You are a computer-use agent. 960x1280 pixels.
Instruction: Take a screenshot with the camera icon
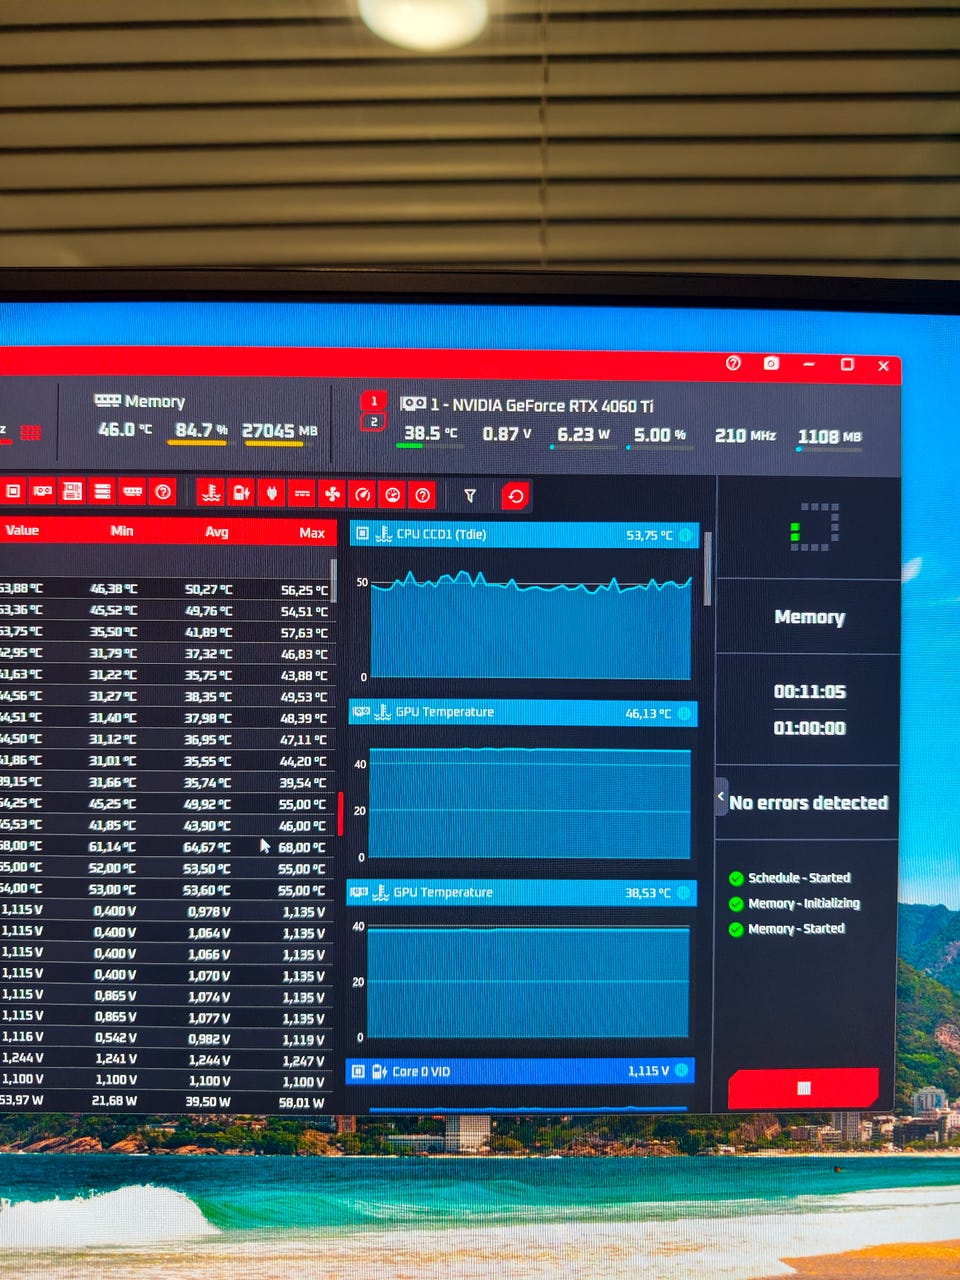pyautogui.click(x=771, y=363)
